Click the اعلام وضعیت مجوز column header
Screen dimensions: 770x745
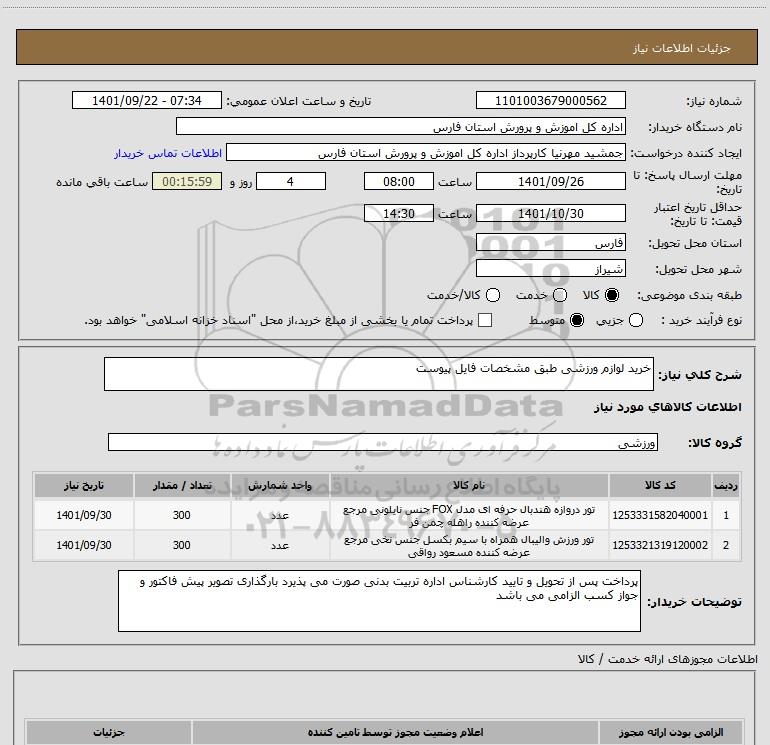click(x=395, y=732)
